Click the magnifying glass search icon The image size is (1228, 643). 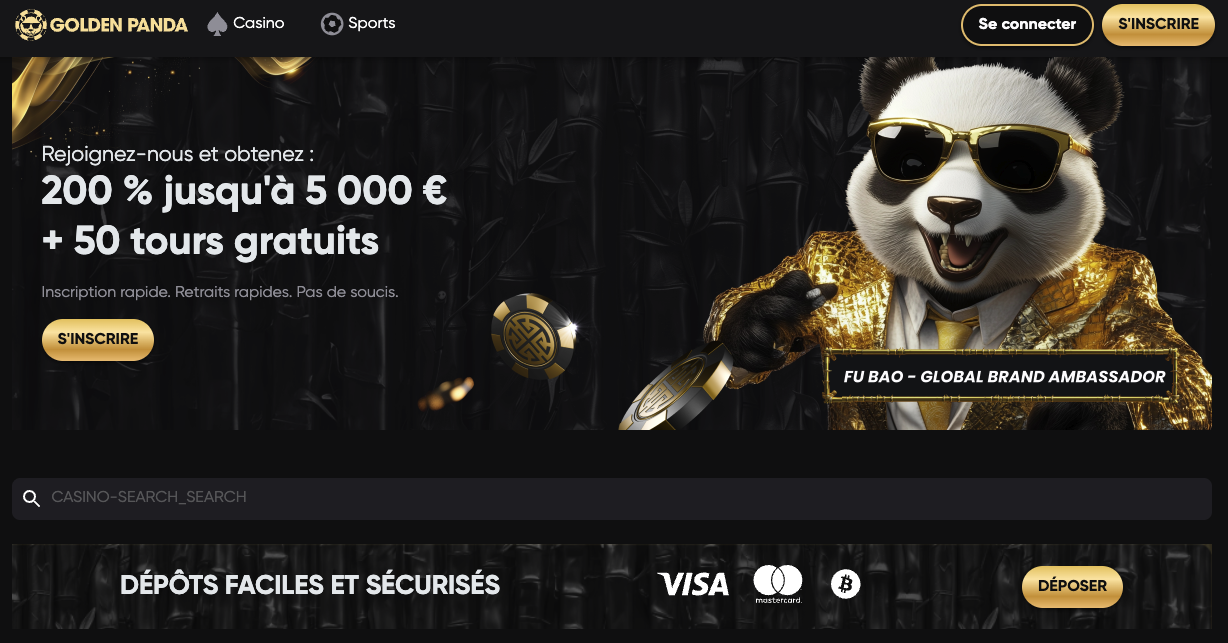[31, 498]
